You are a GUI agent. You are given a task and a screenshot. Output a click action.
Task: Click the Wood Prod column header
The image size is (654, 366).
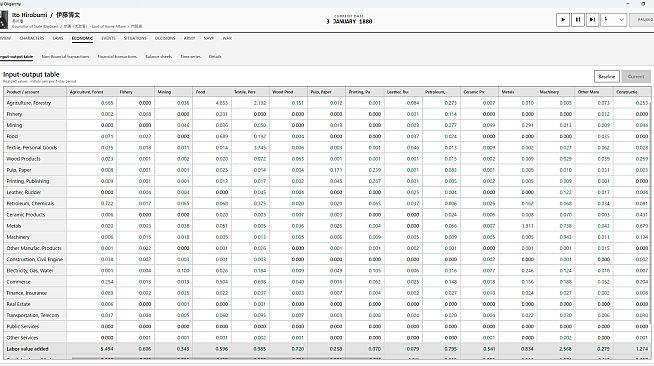[289, 92]
